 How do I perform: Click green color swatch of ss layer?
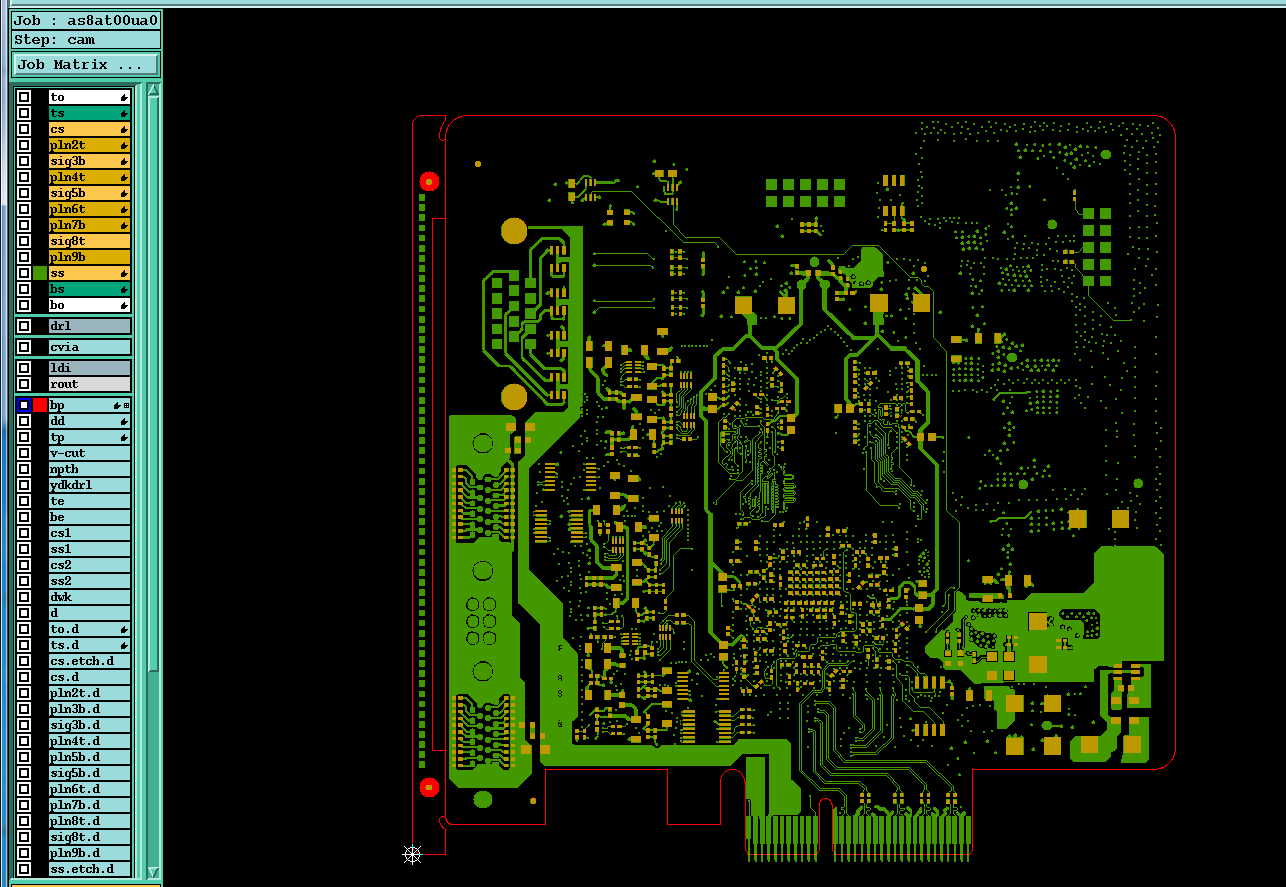point(40,273)
